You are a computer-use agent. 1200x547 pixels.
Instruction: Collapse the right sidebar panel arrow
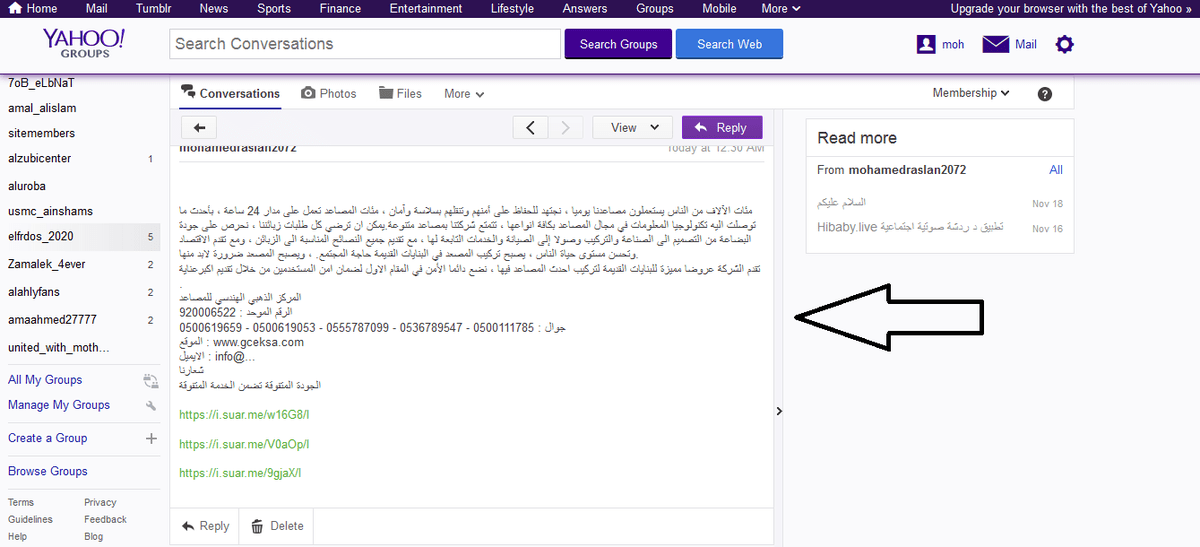tap(779, 410)
